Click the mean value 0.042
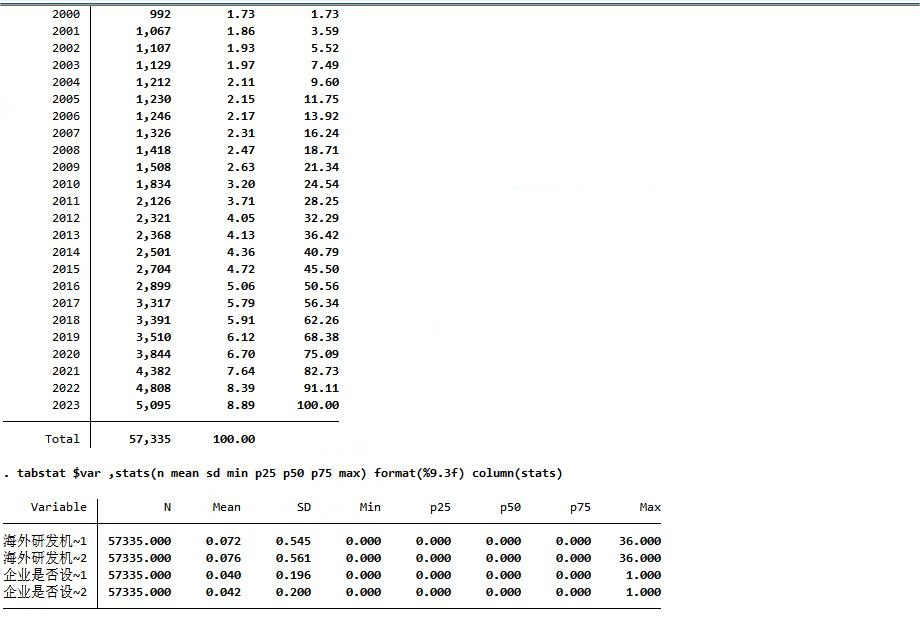The height and width of the screenshot is (631, 920). 223,592
